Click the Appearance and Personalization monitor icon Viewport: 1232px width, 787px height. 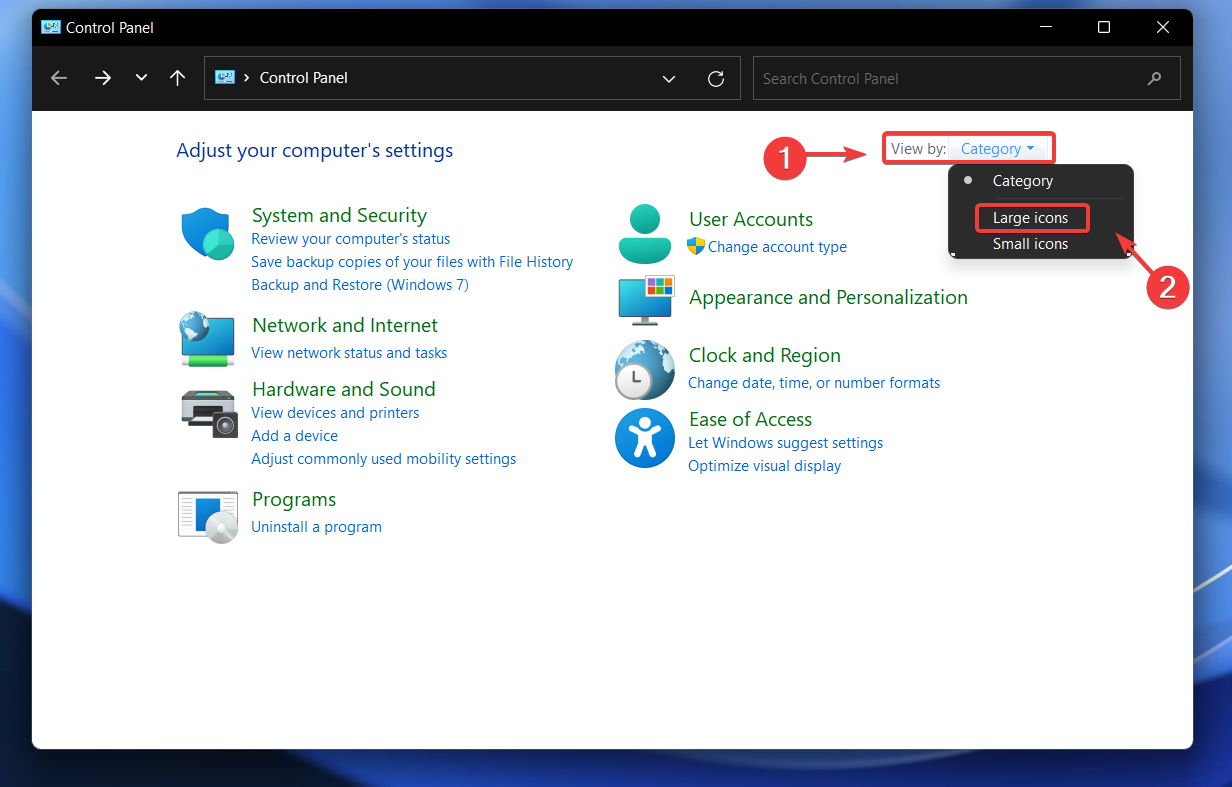(645, 300)
